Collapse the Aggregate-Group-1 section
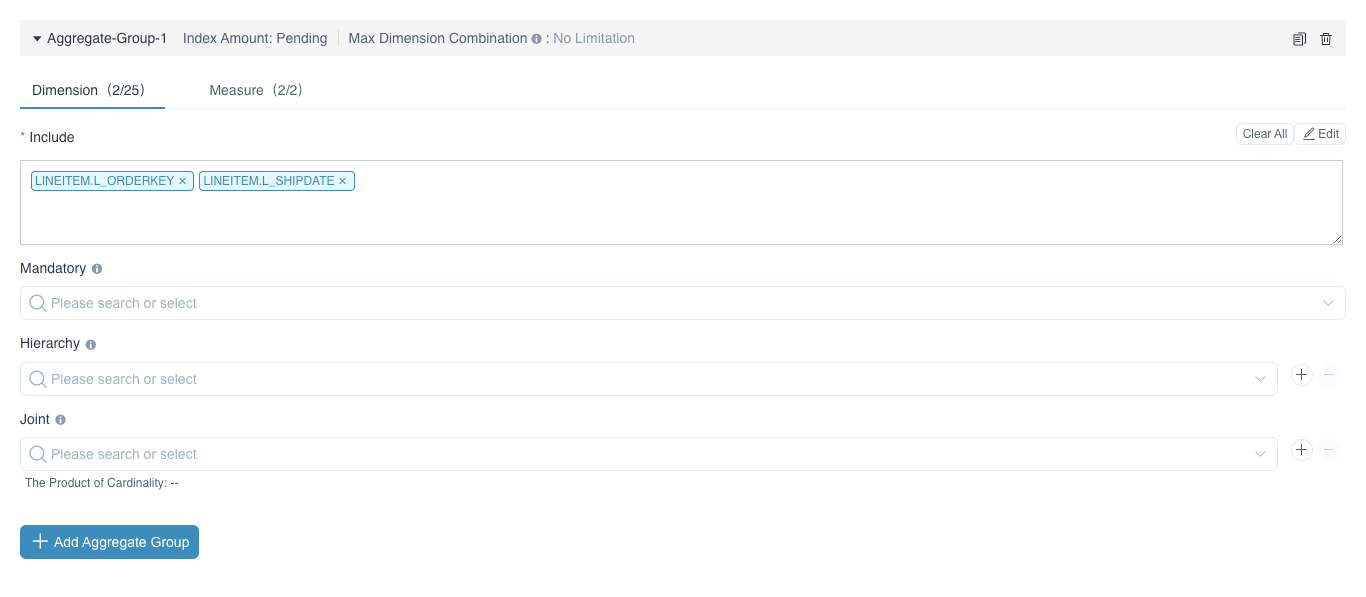Image resolution: width=1366 pixels, height=597 pixels. tap(37, 39)
